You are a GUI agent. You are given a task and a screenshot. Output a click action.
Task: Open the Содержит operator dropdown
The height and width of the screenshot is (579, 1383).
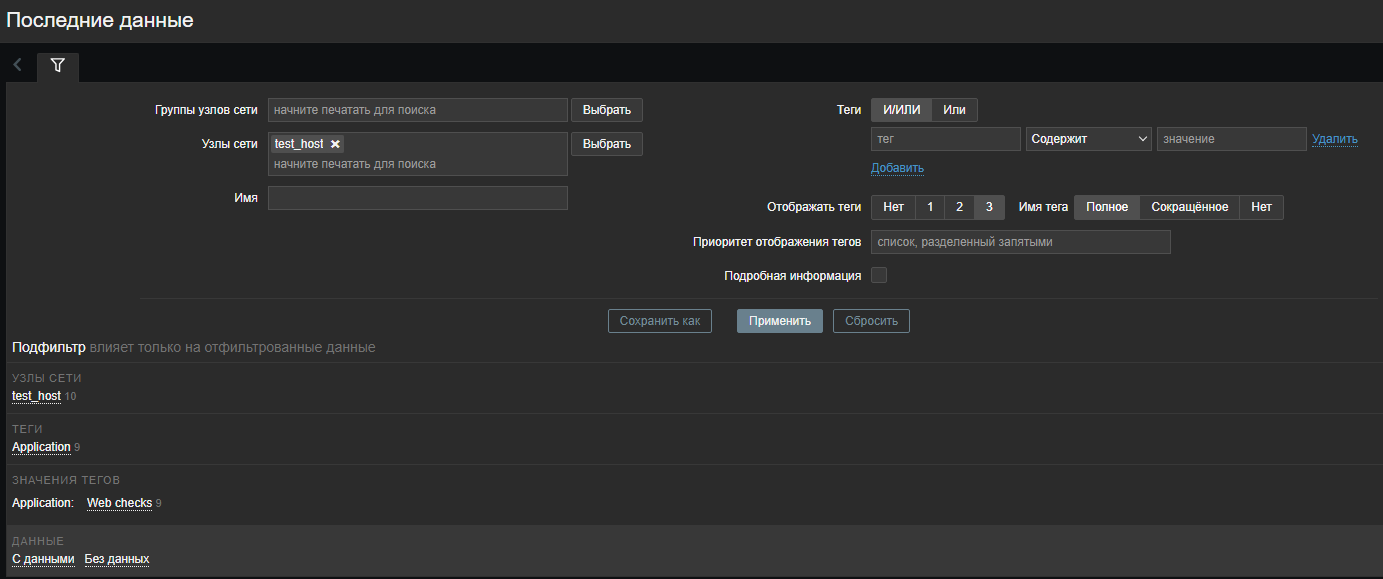pyautogui.click(x=1088, y=139)
